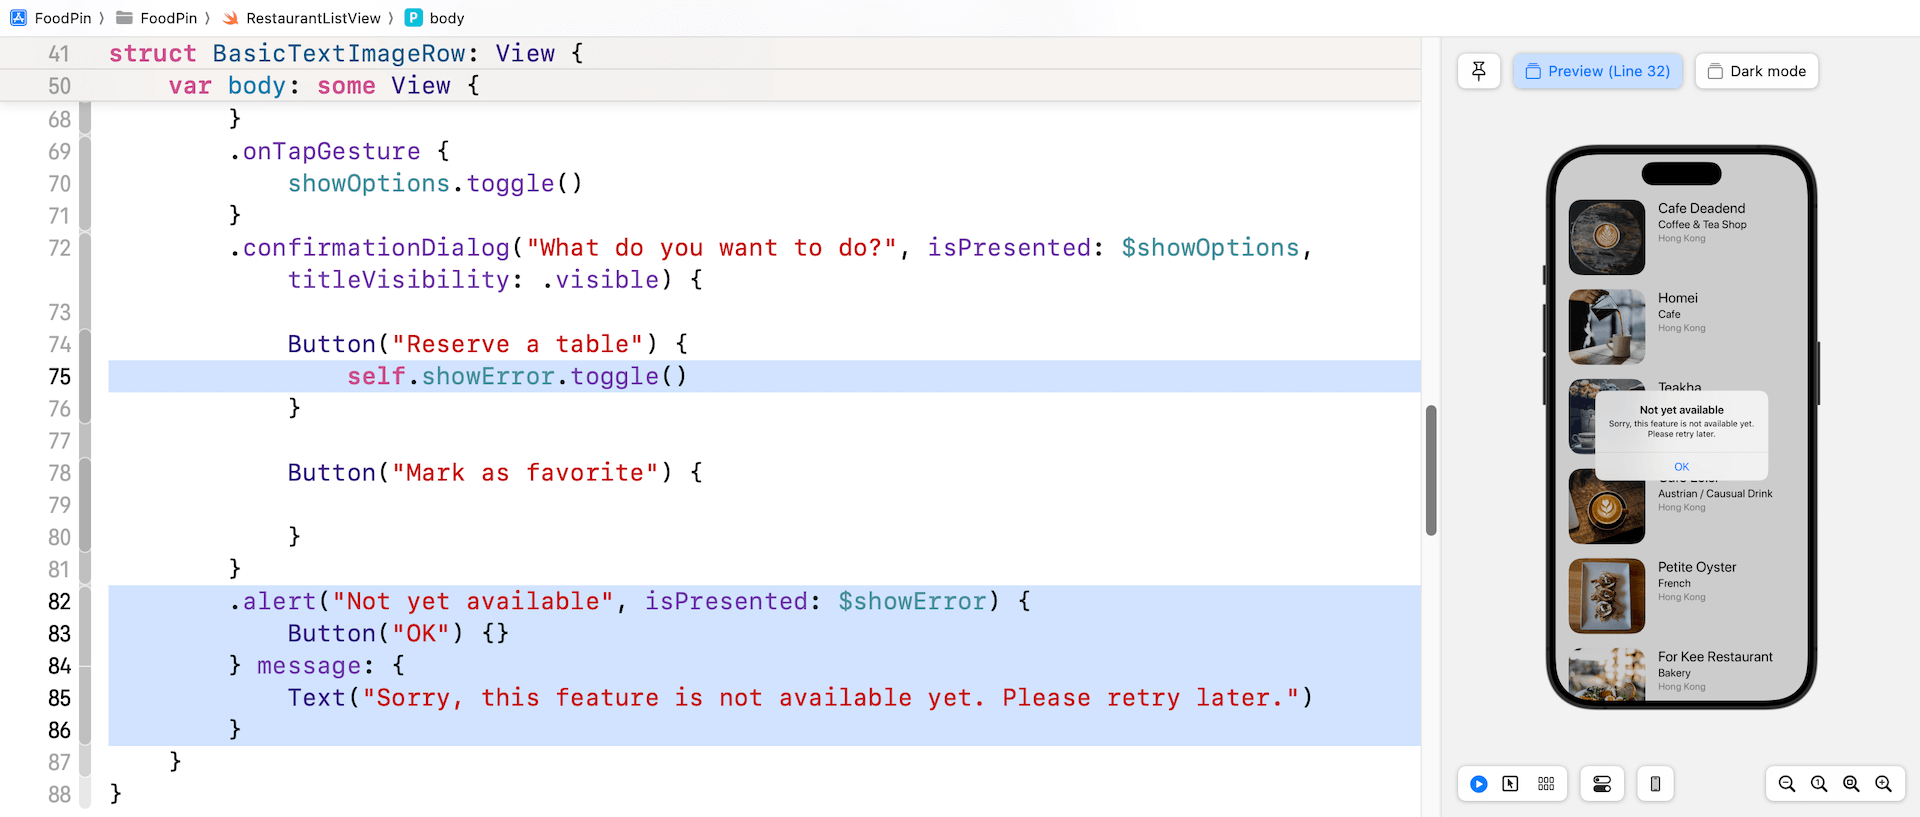This screenshot has height=817, width=1920.
Task: Zoom in the preview canvas
Action: [1883, 784]
